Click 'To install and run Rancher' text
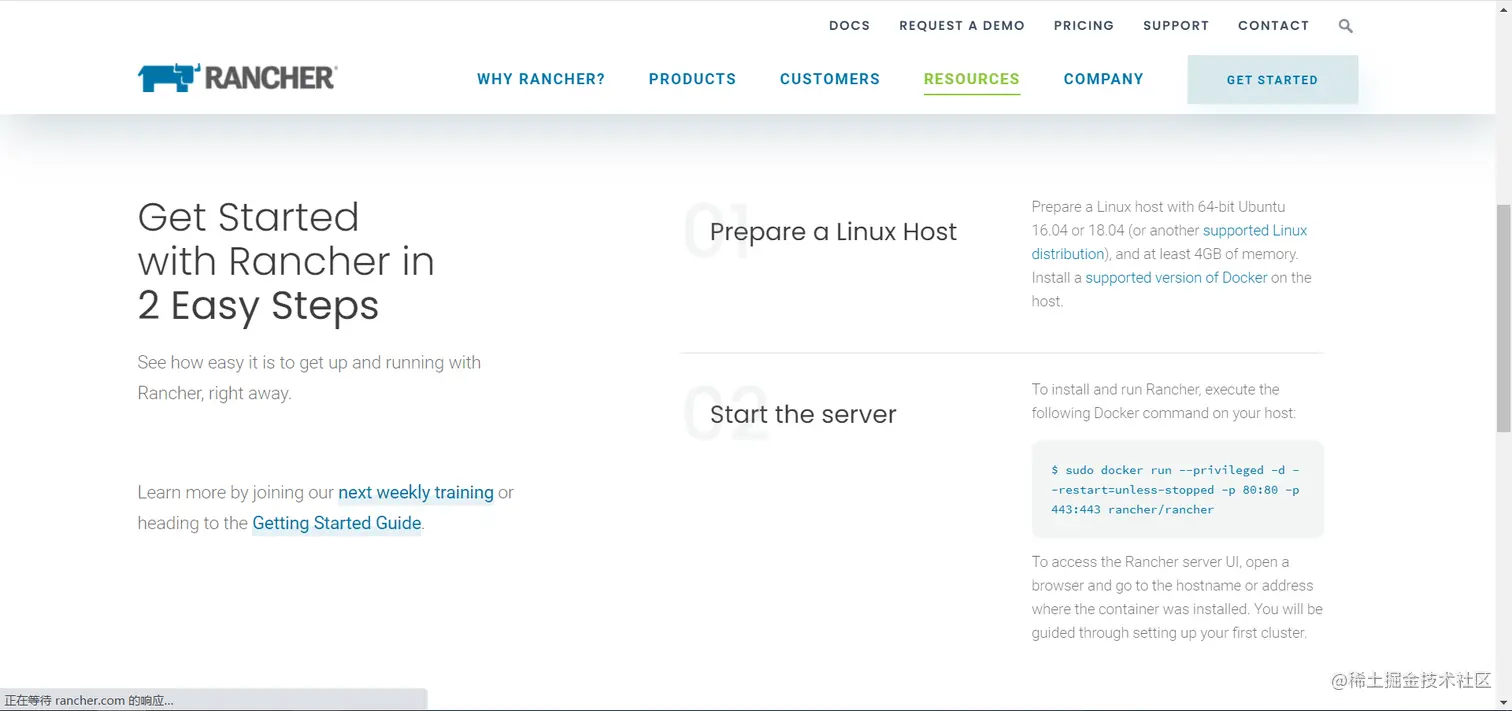1512x711 pixels. 1164,401
